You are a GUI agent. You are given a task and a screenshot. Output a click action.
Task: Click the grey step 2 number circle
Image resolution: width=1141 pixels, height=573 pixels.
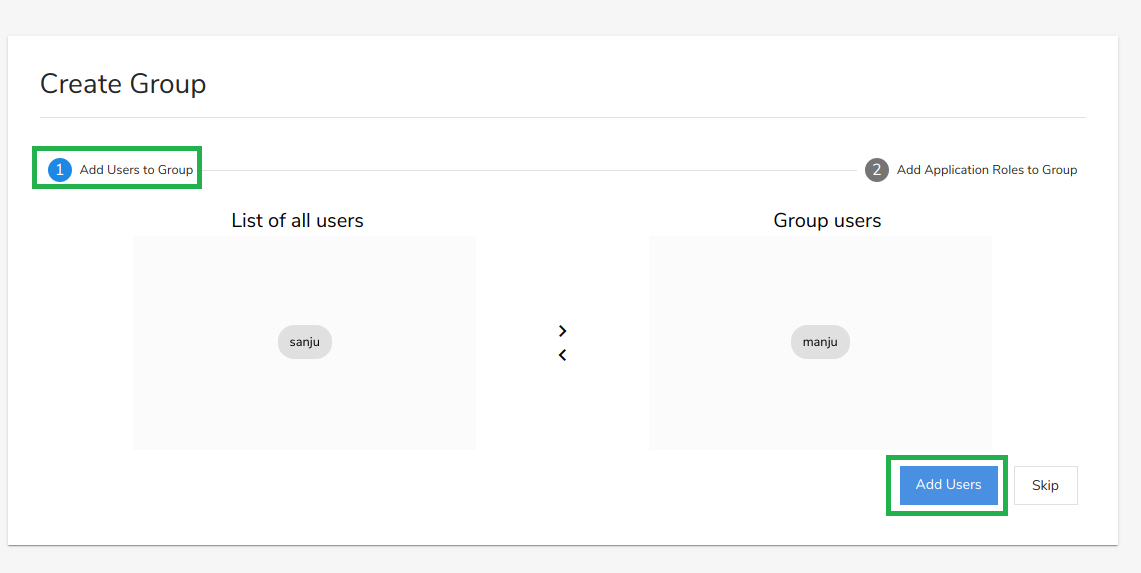876,170
